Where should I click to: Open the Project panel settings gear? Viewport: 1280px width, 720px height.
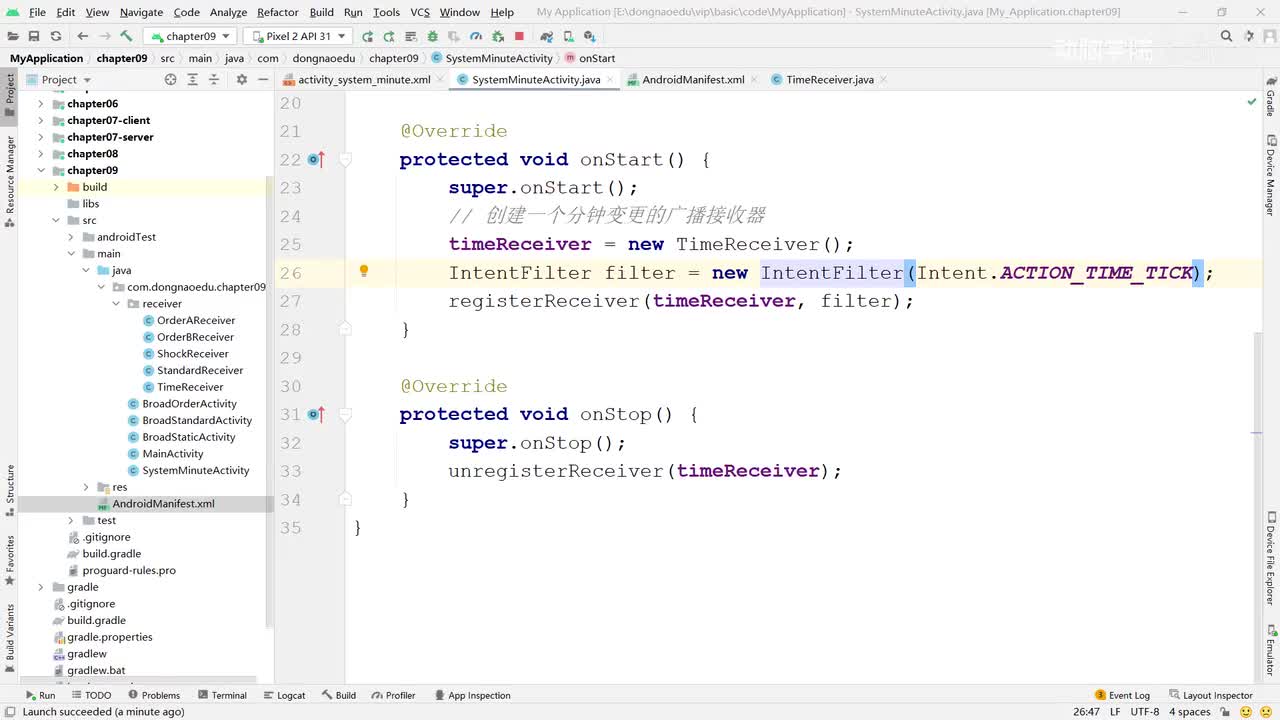(241, 79)
